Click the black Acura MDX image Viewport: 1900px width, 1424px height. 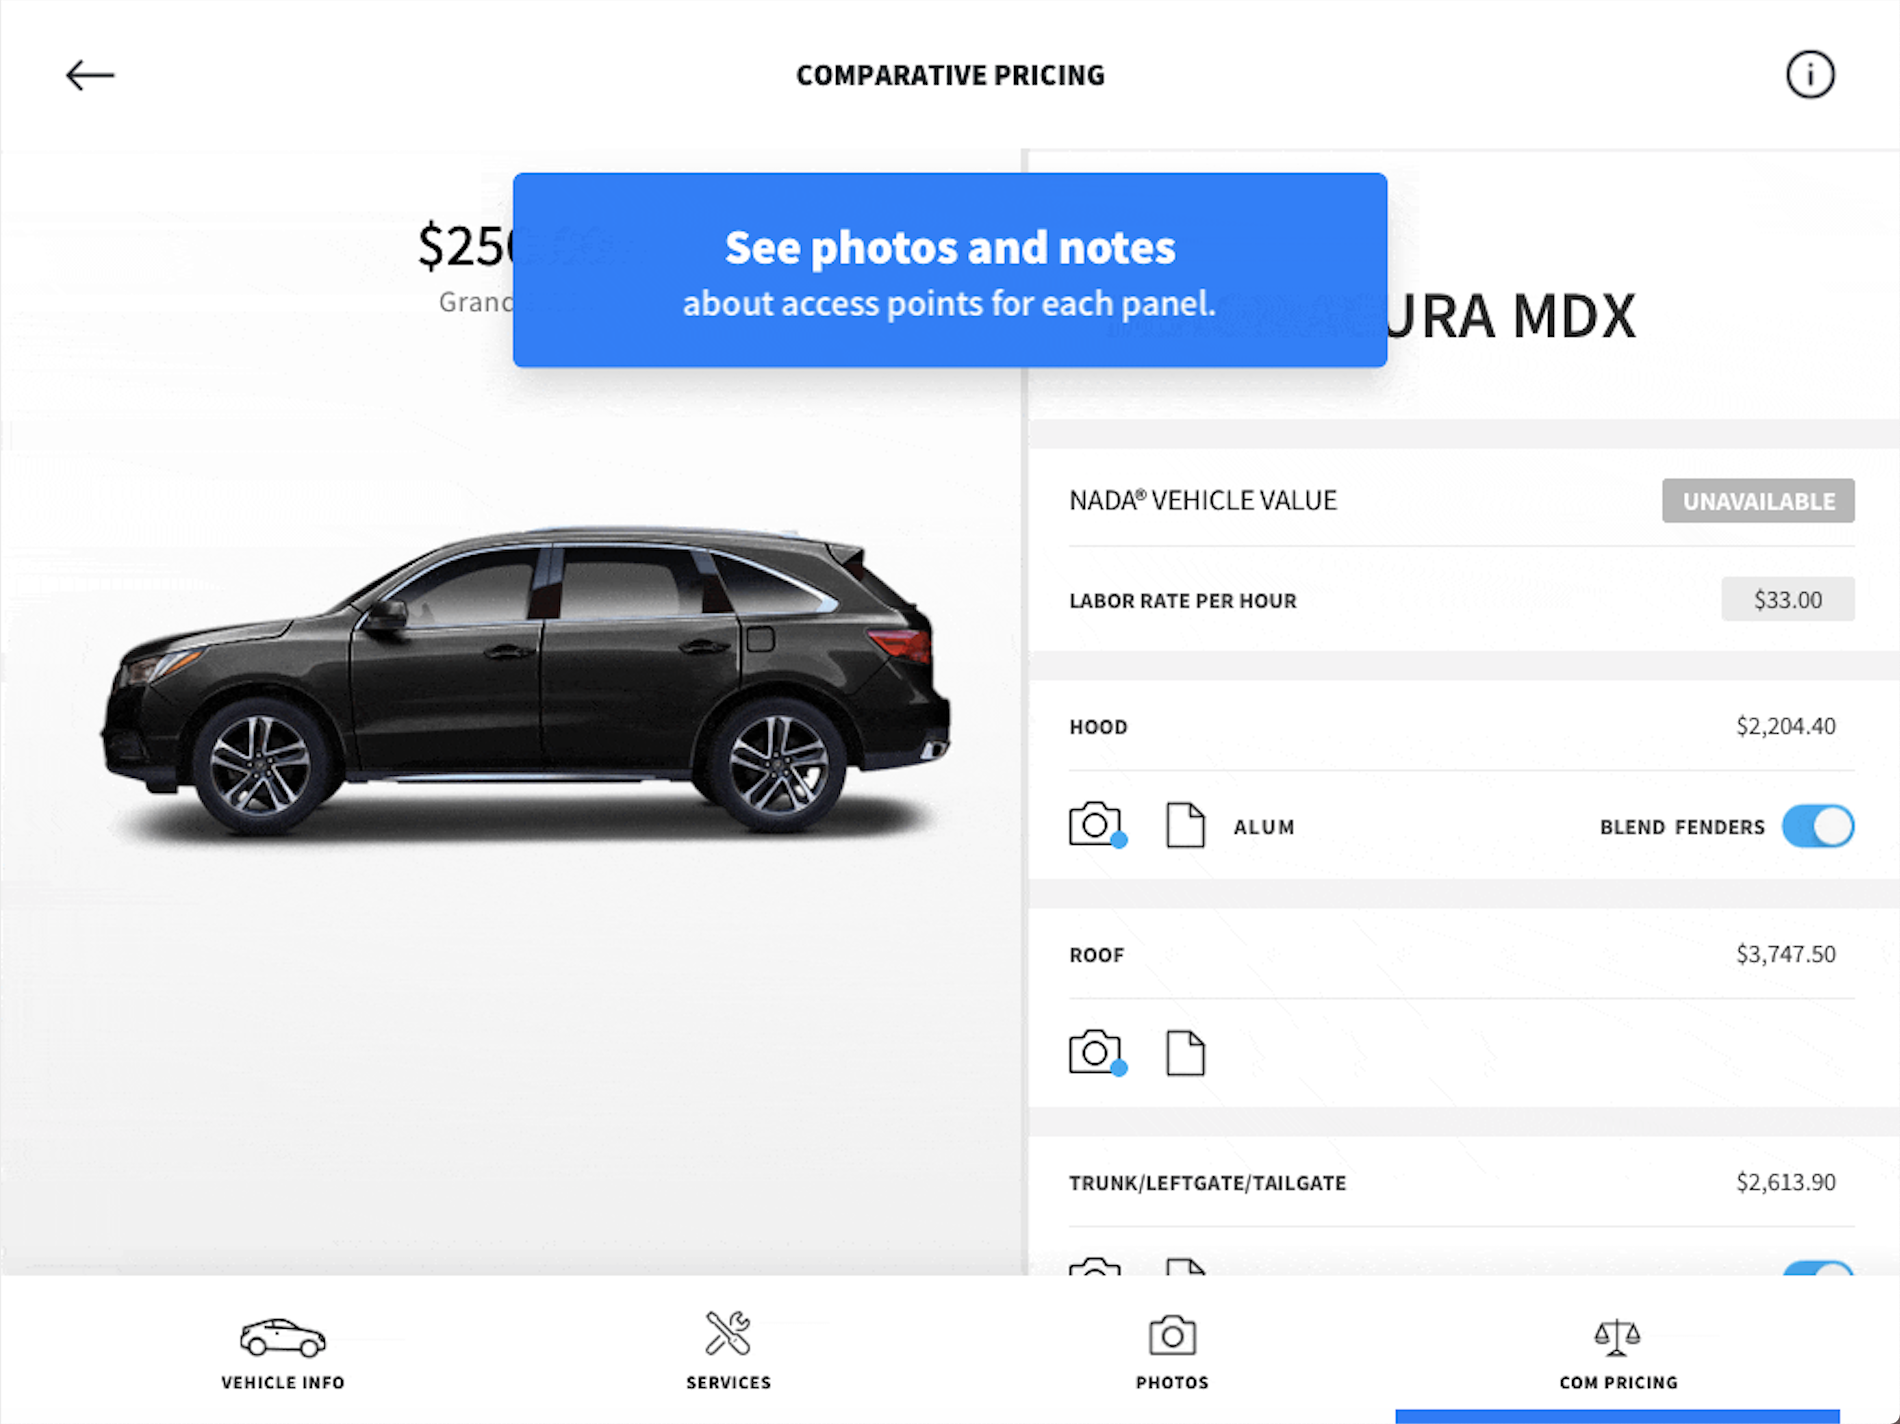tap(525, 680)
